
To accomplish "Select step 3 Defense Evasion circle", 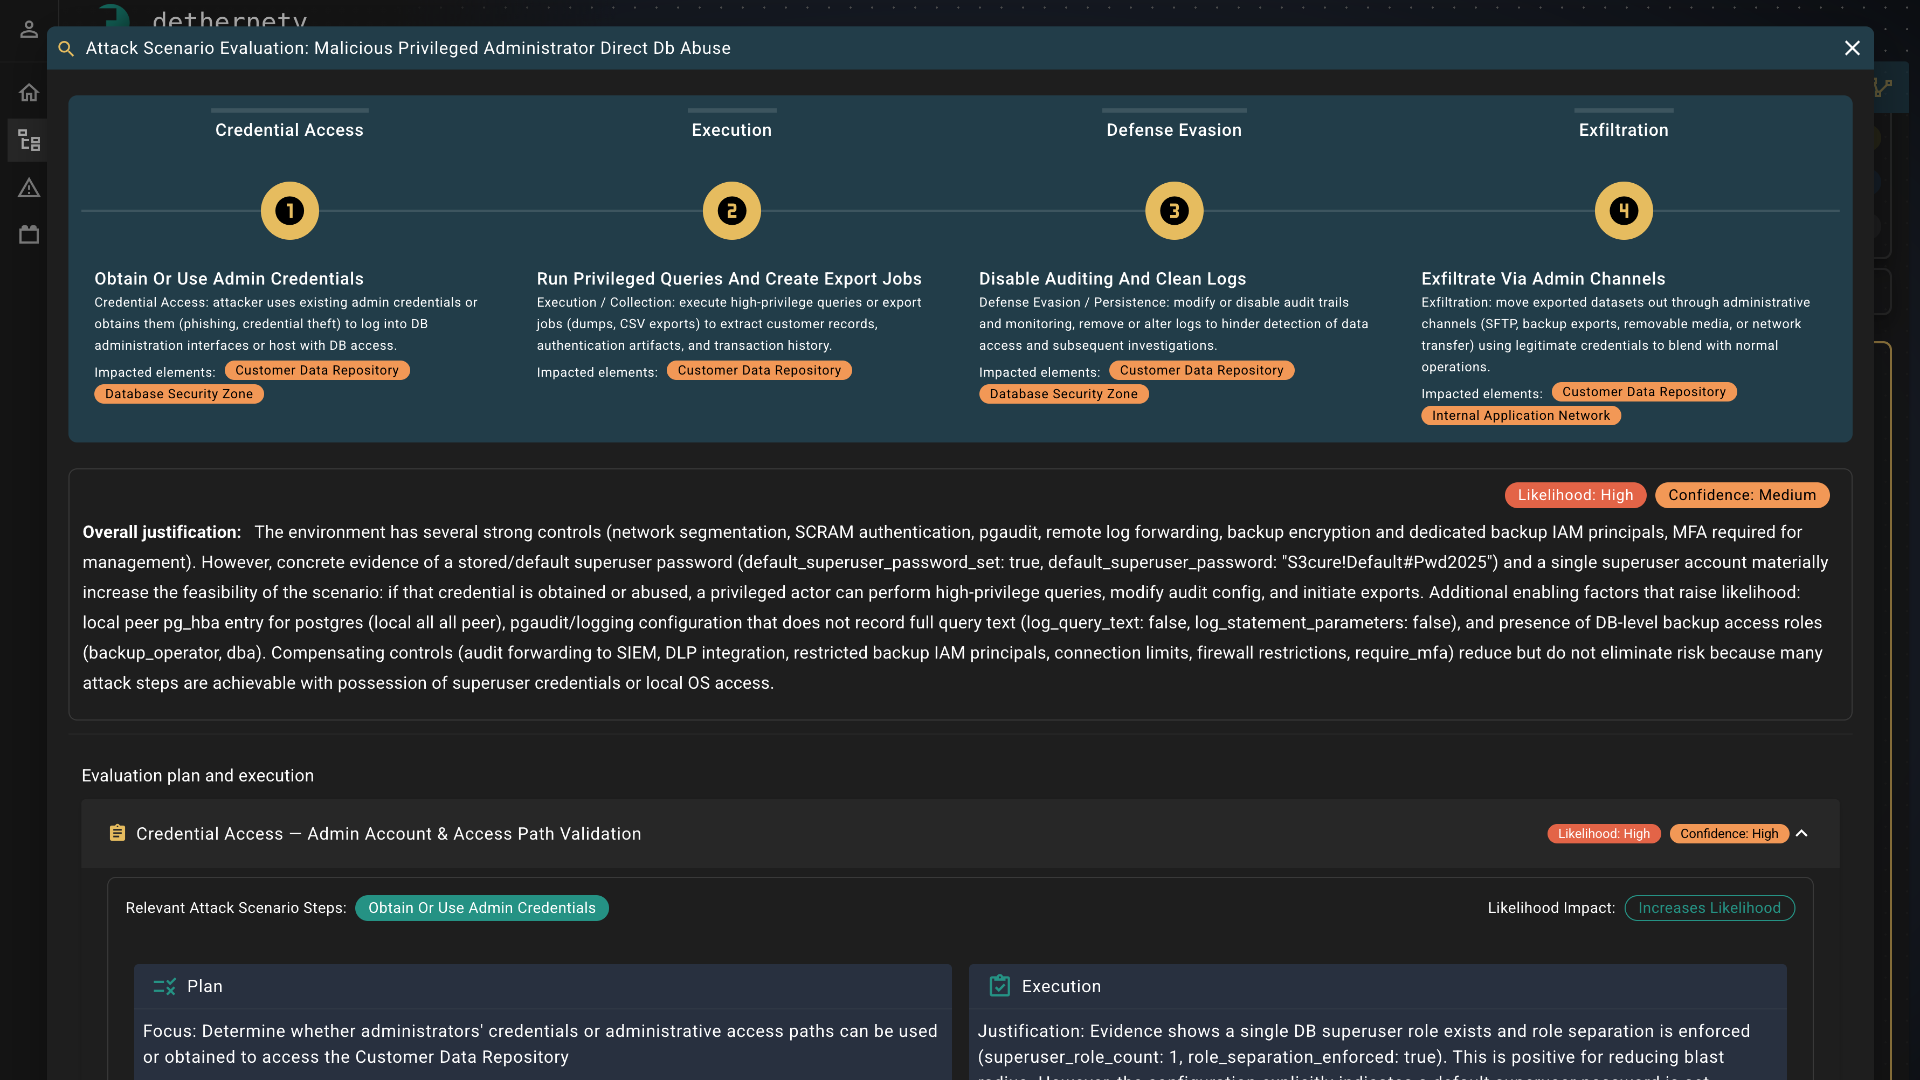I will (1174, 211).
